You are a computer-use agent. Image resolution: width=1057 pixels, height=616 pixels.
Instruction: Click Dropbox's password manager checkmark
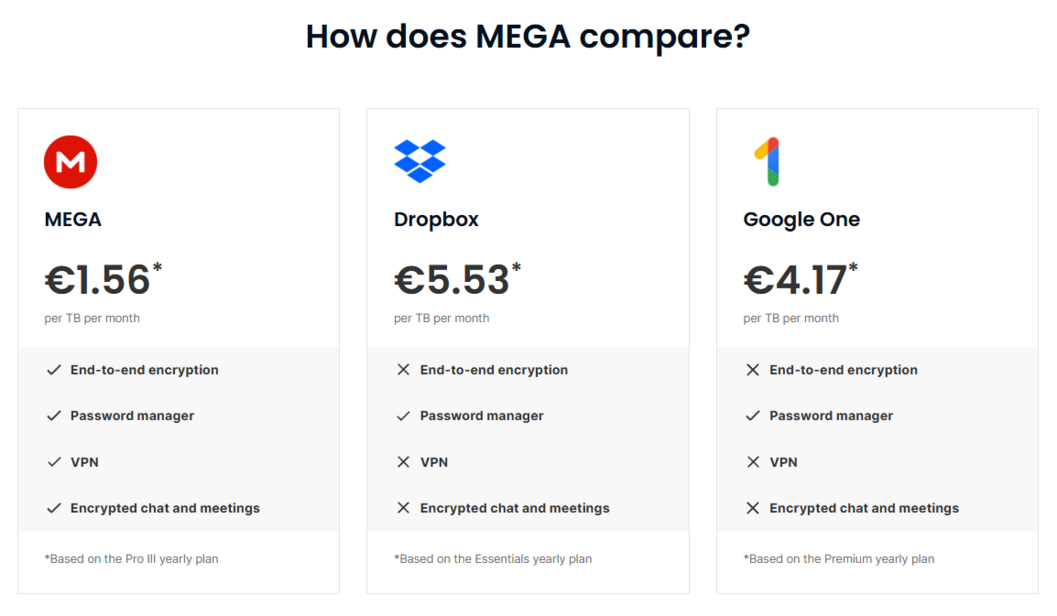(404, 416)
